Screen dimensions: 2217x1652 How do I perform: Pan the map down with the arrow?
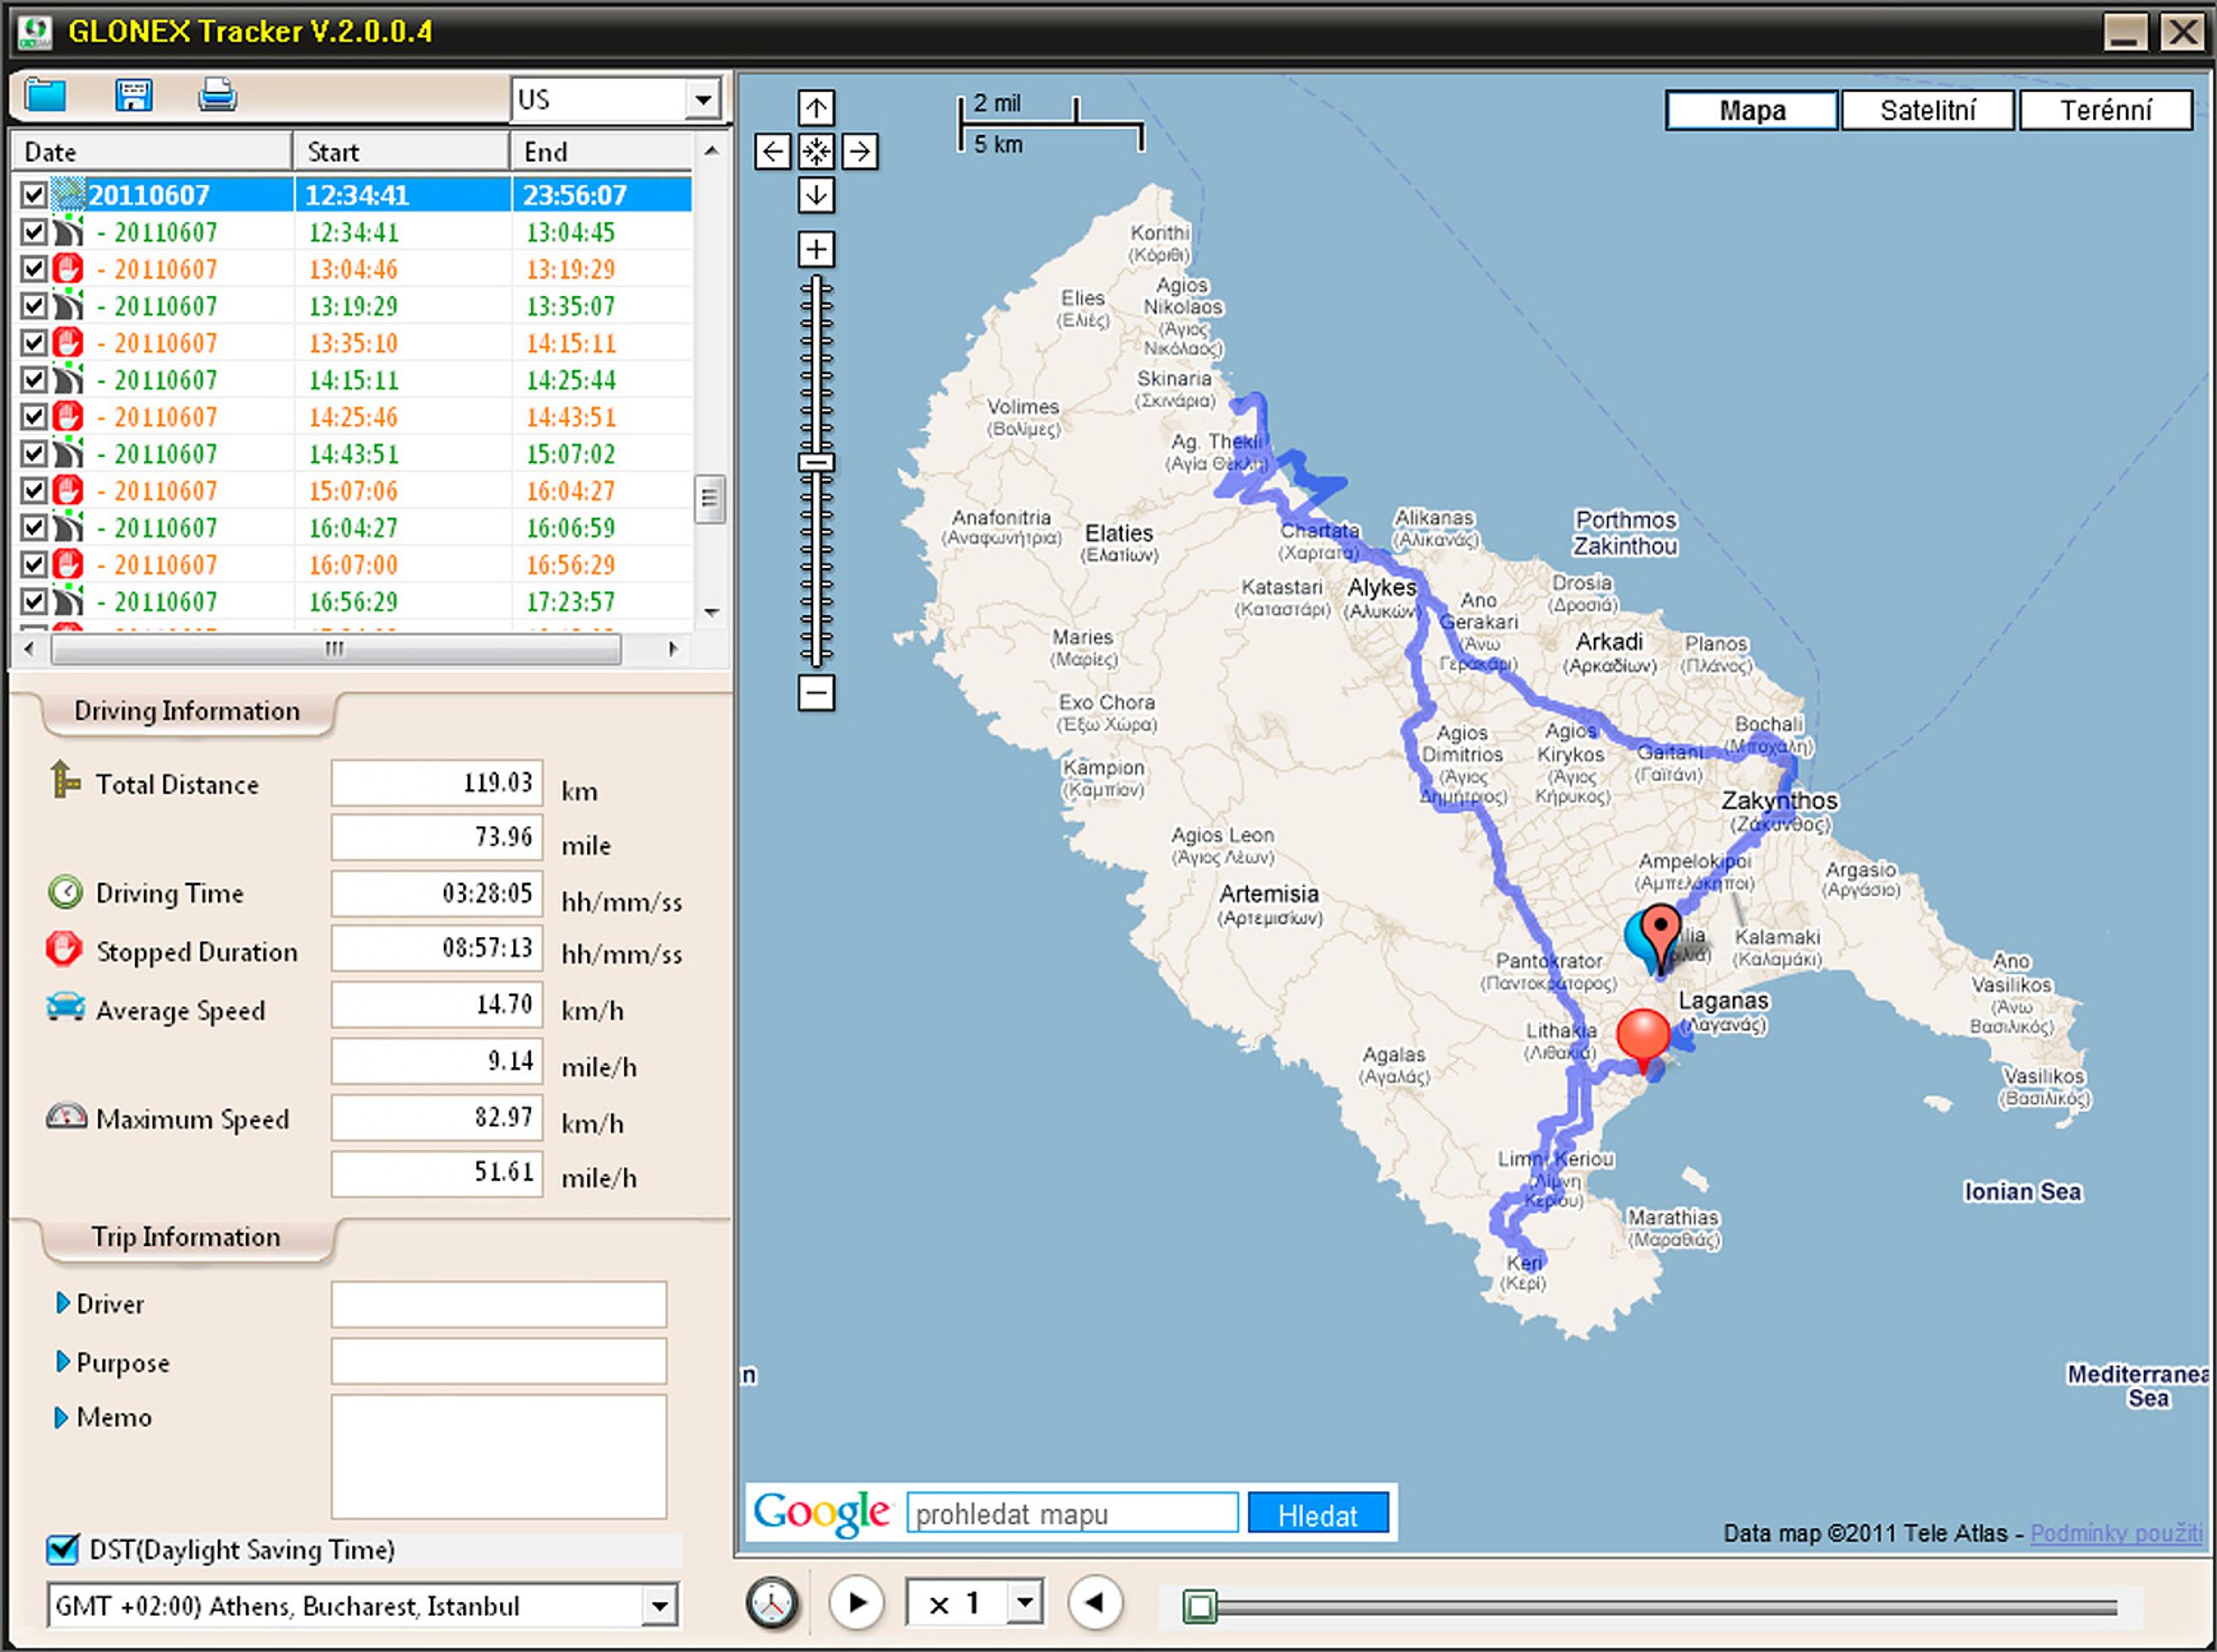pos(816,195)
